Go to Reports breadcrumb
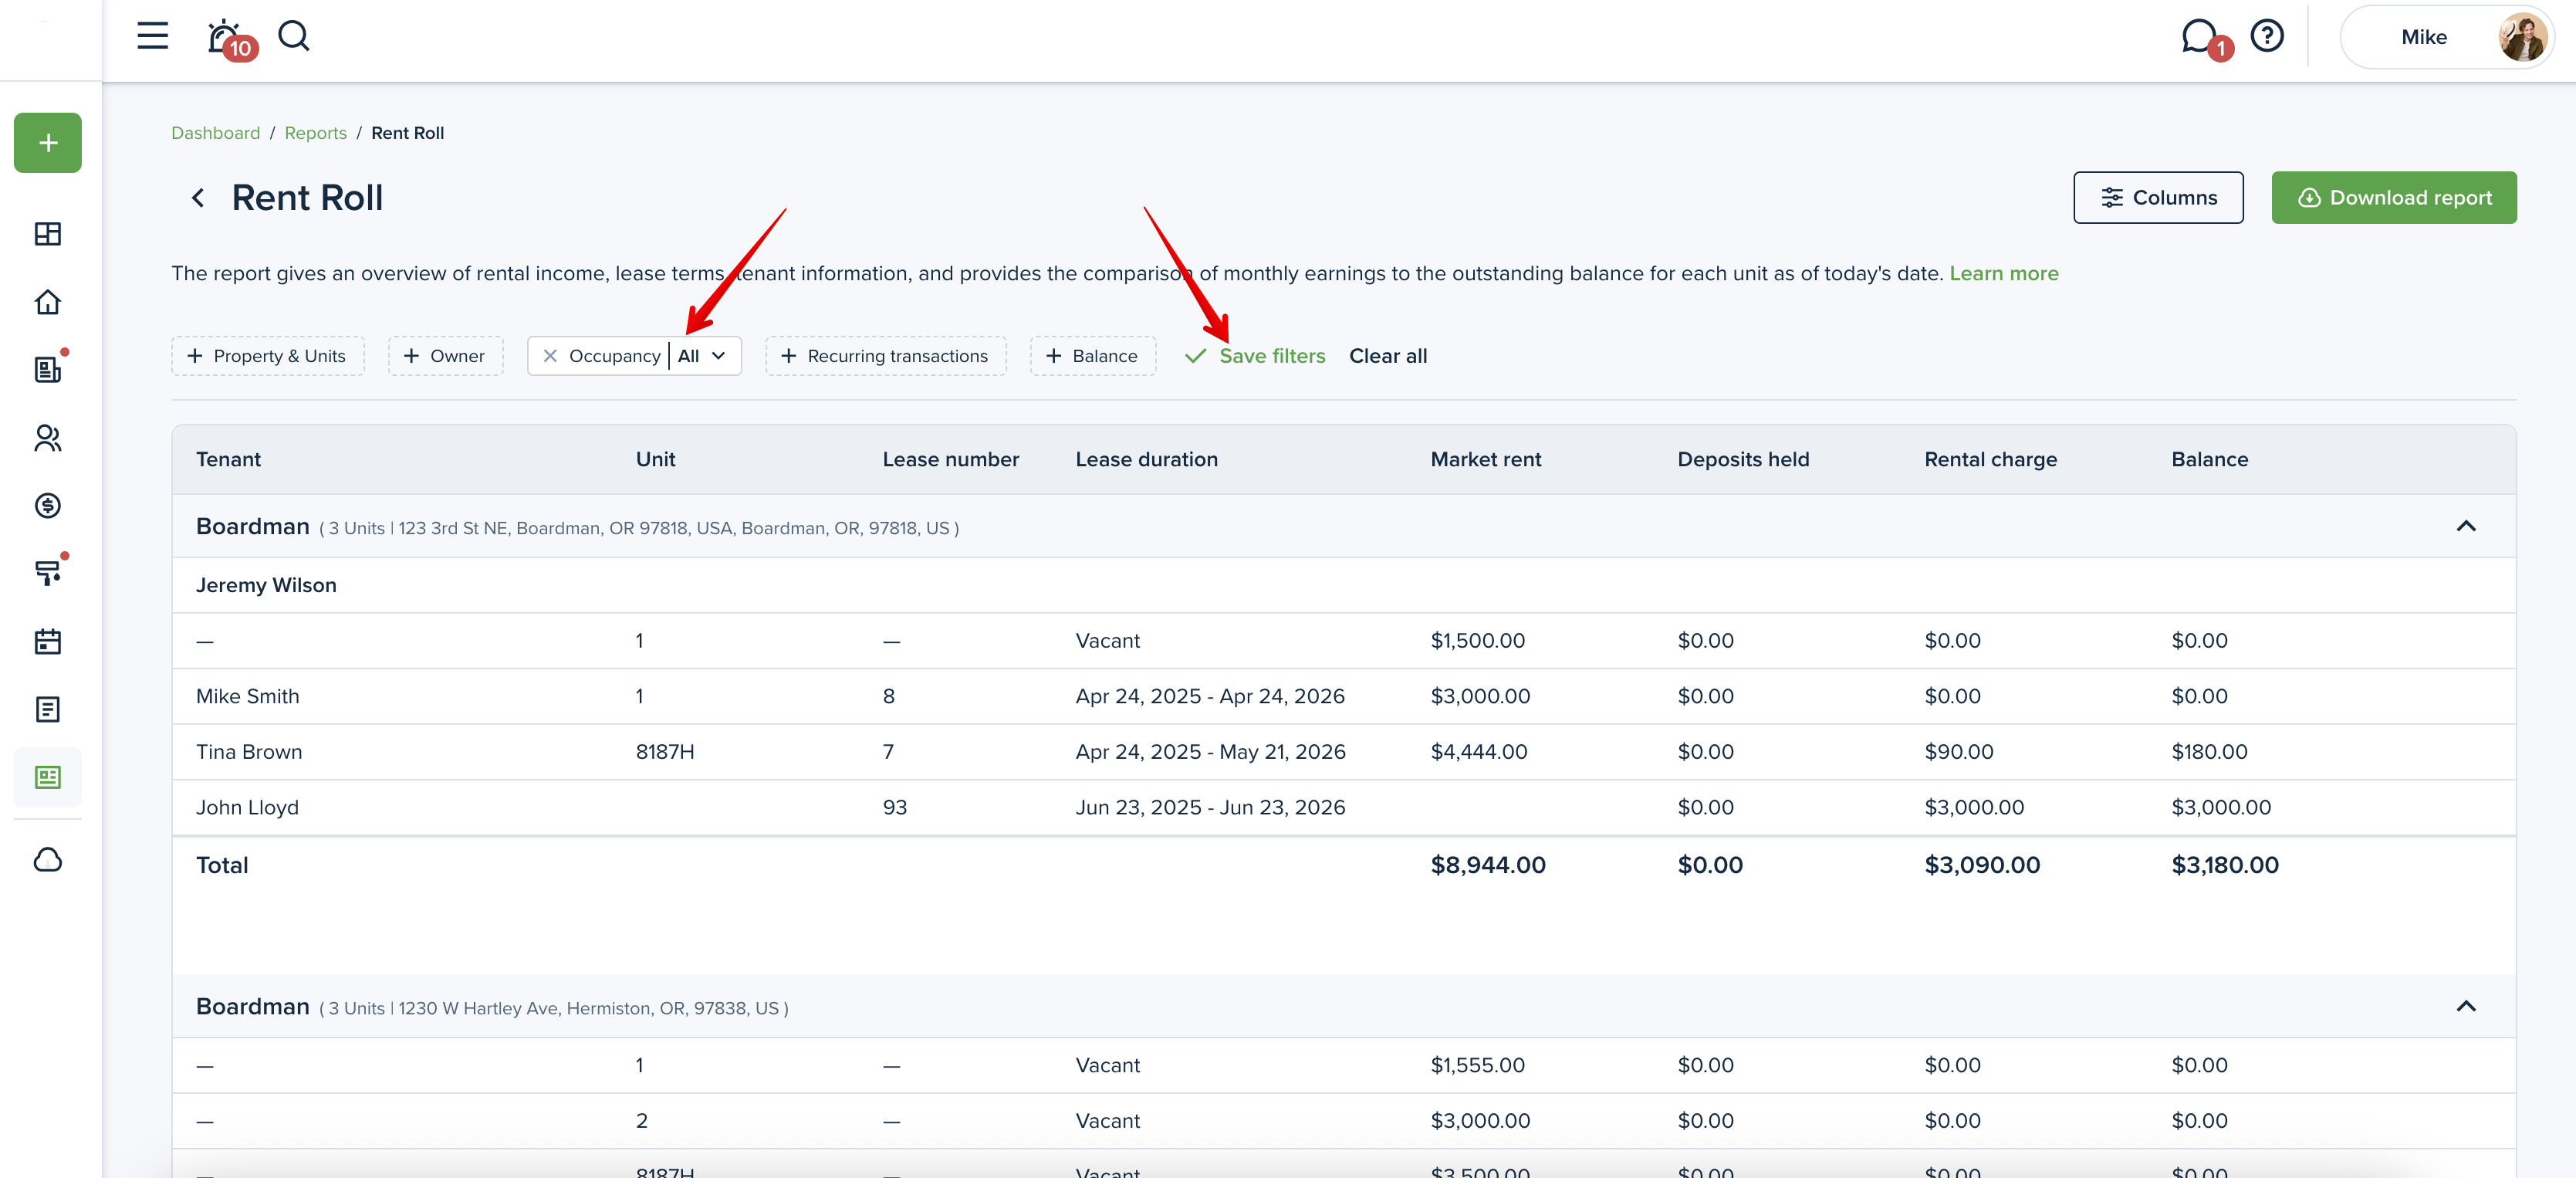 (315, 133)
